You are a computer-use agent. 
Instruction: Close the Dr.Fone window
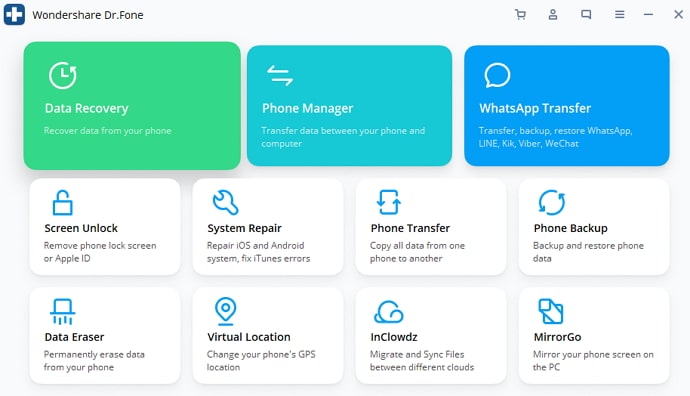679,15
